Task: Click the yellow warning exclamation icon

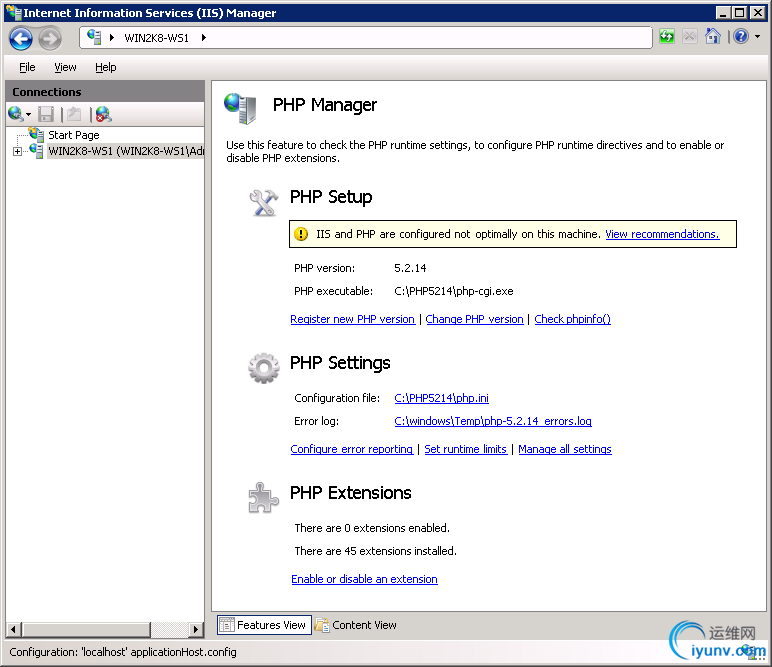Action: point(301,234)
